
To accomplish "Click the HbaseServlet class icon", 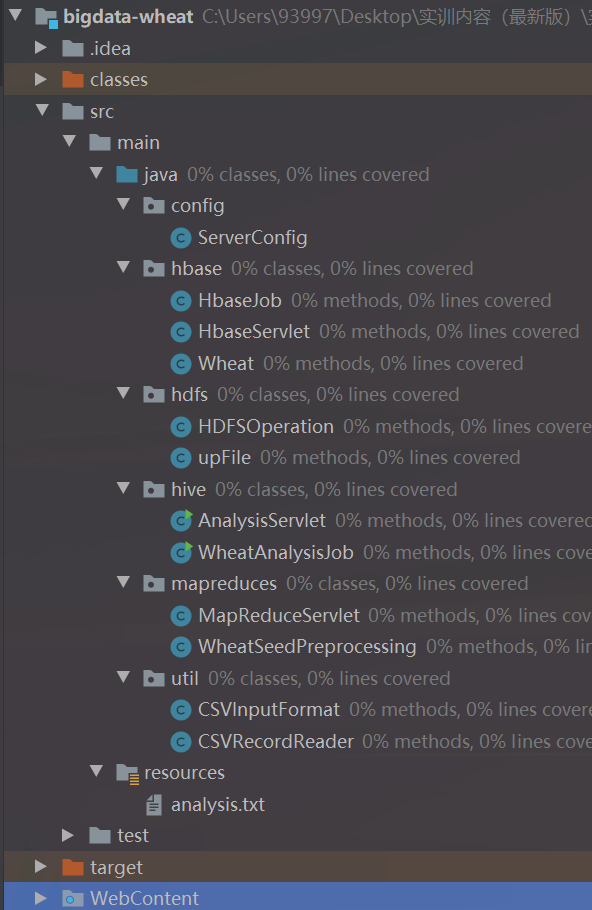I will click(181, 331).
